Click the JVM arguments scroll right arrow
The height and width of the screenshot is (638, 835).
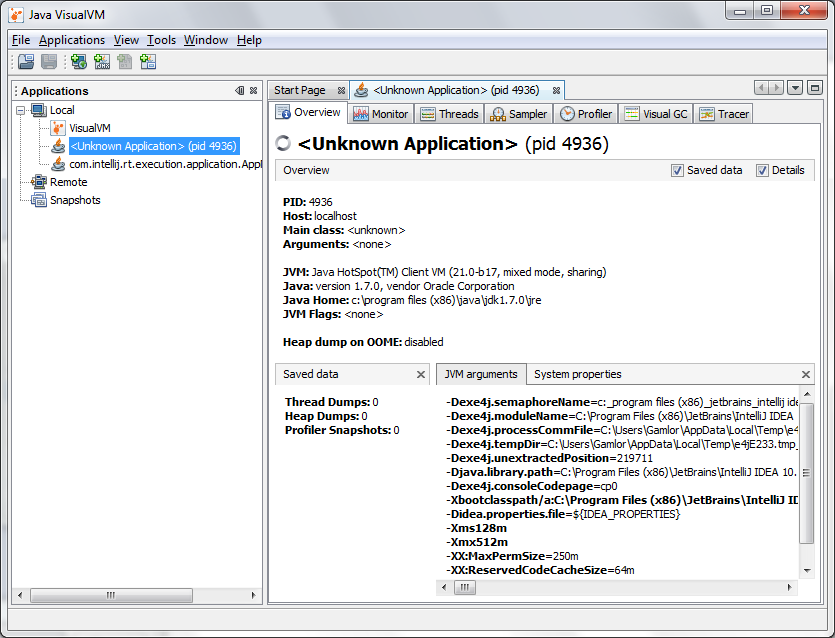790,587
